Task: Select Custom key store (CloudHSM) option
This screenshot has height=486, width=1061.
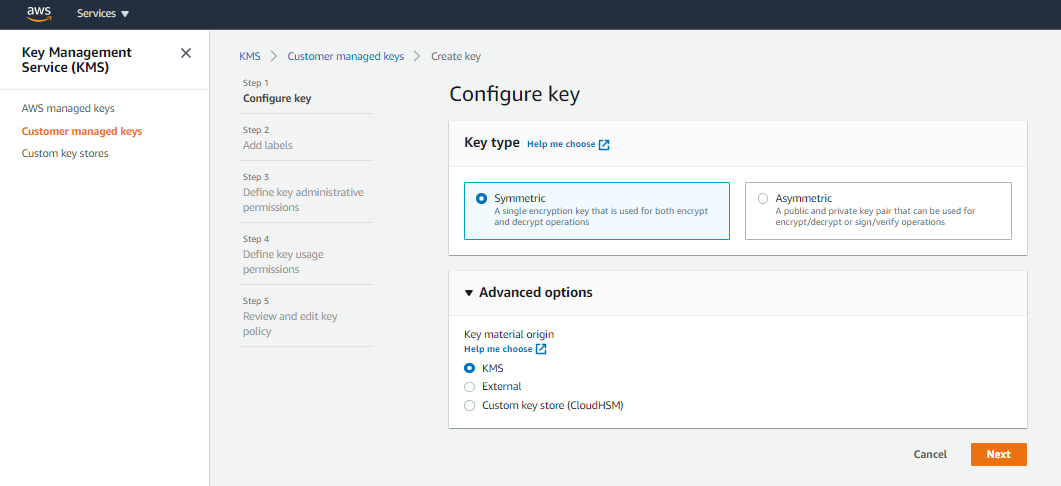Action: tap(470, 406)
